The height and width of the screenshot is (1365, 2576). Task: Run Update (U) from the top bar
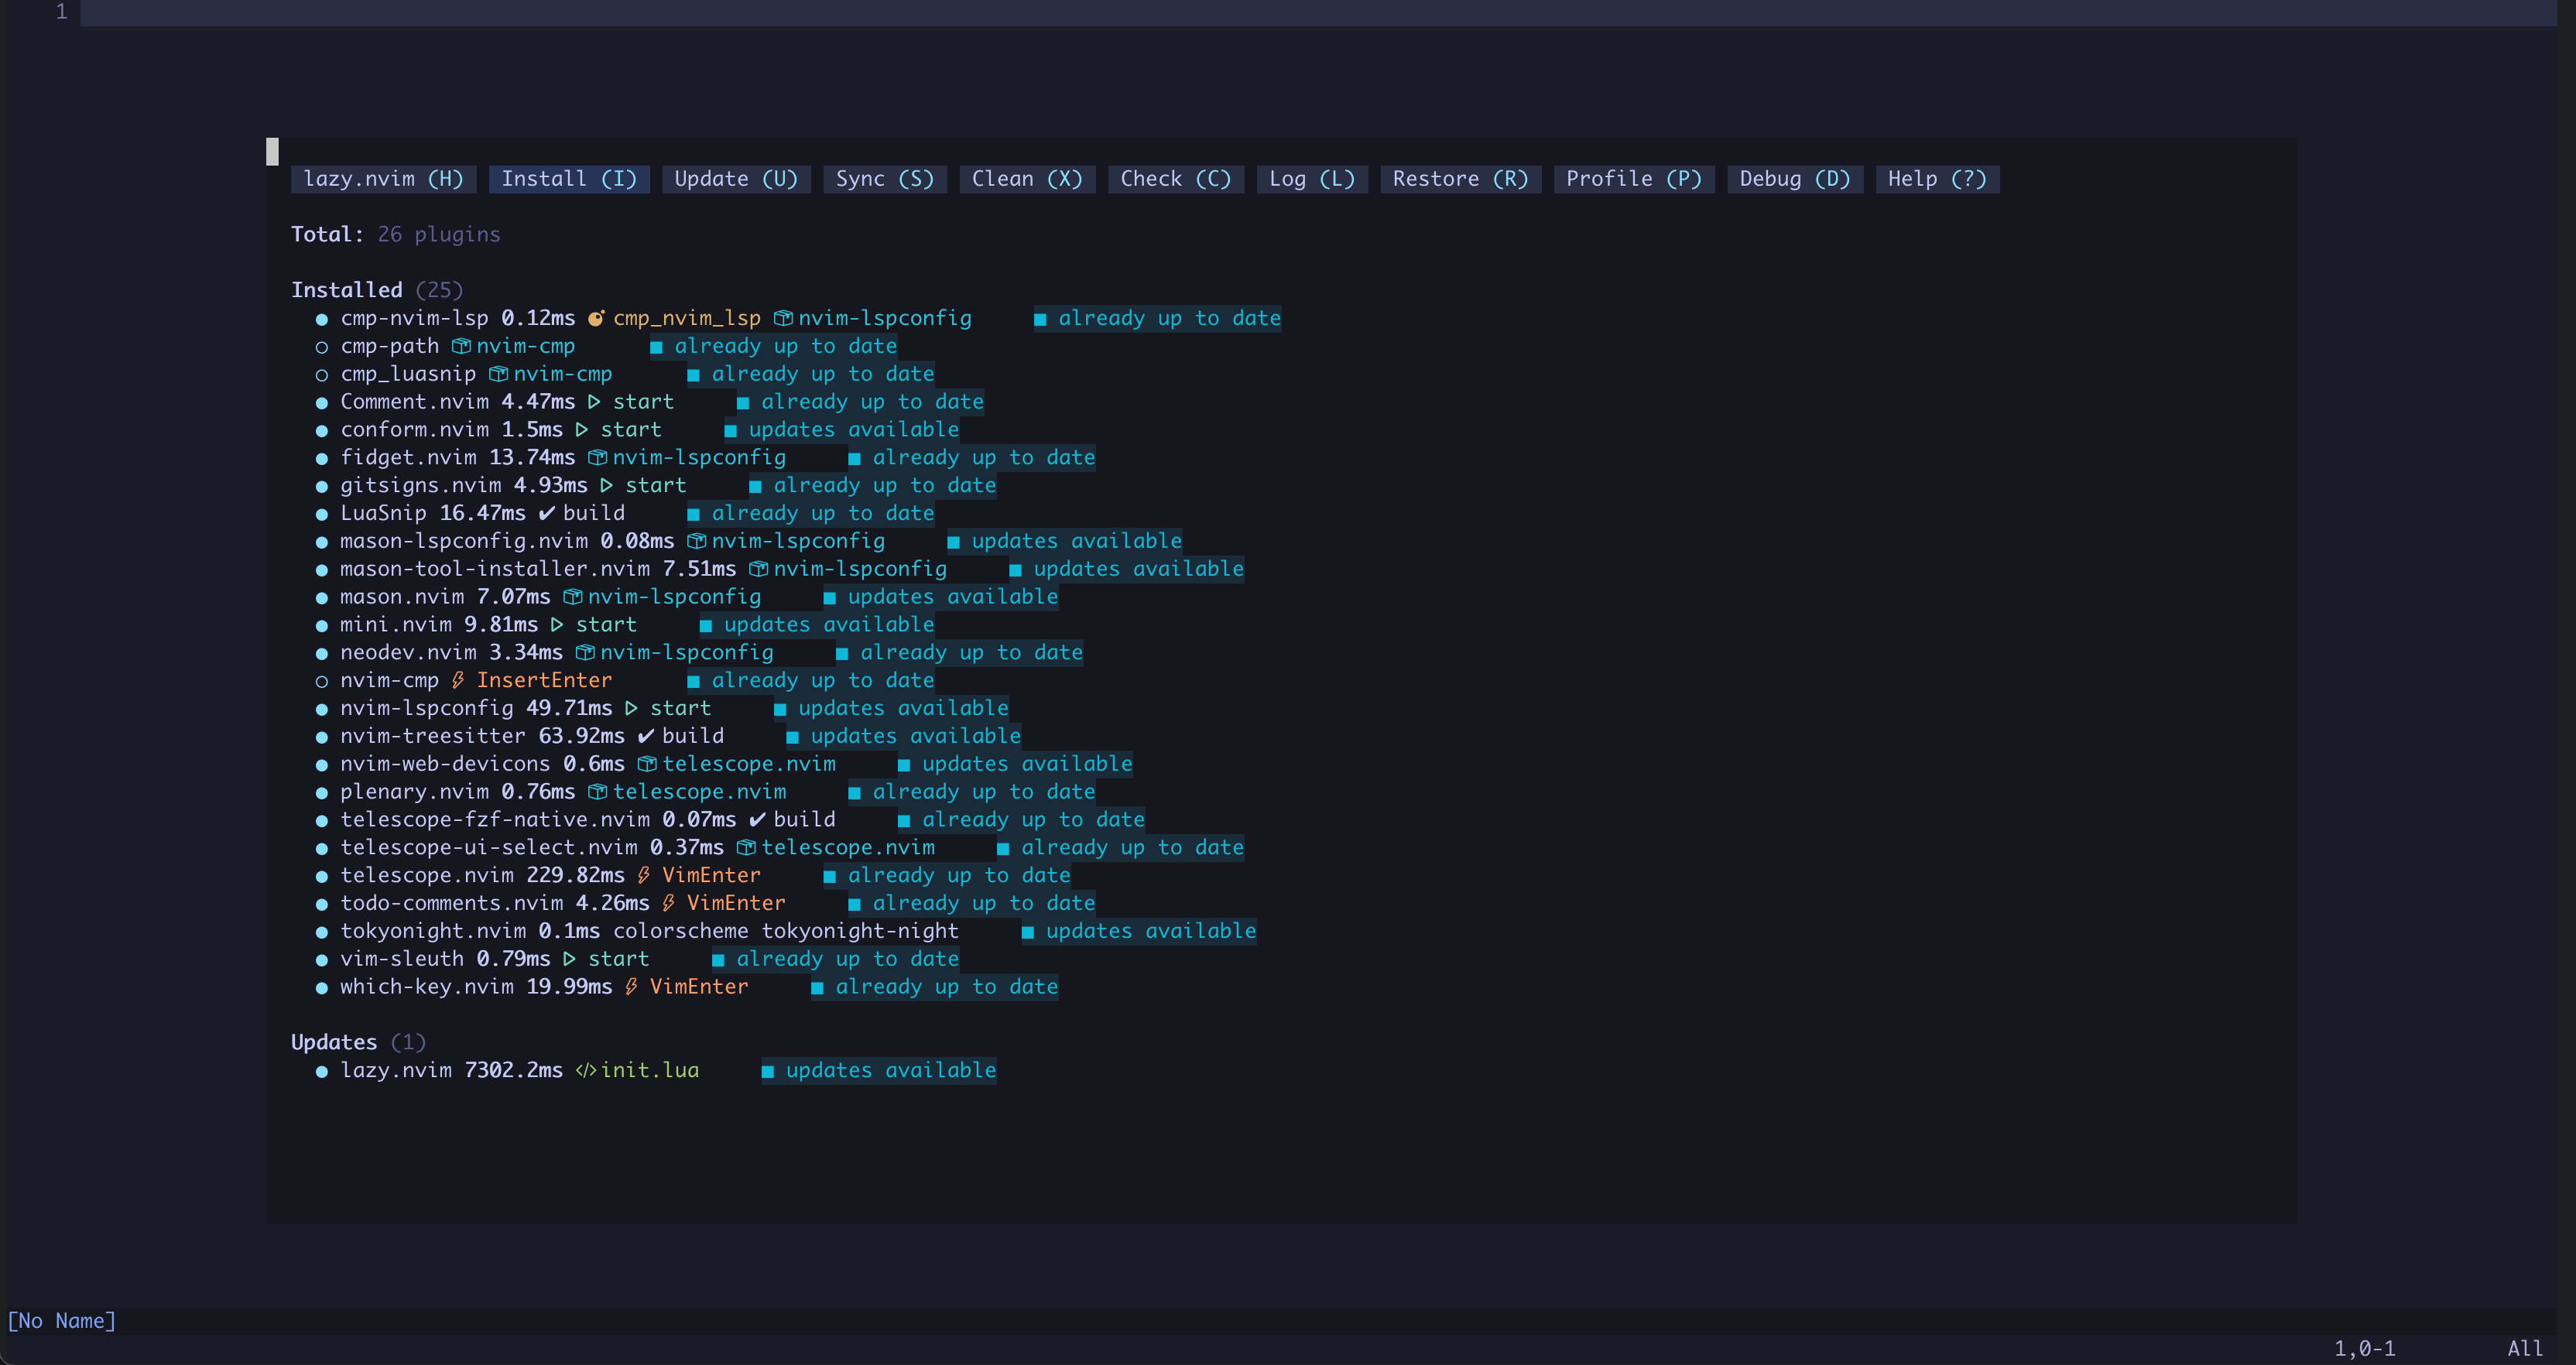pyautogui.click(x=736, y=179)
